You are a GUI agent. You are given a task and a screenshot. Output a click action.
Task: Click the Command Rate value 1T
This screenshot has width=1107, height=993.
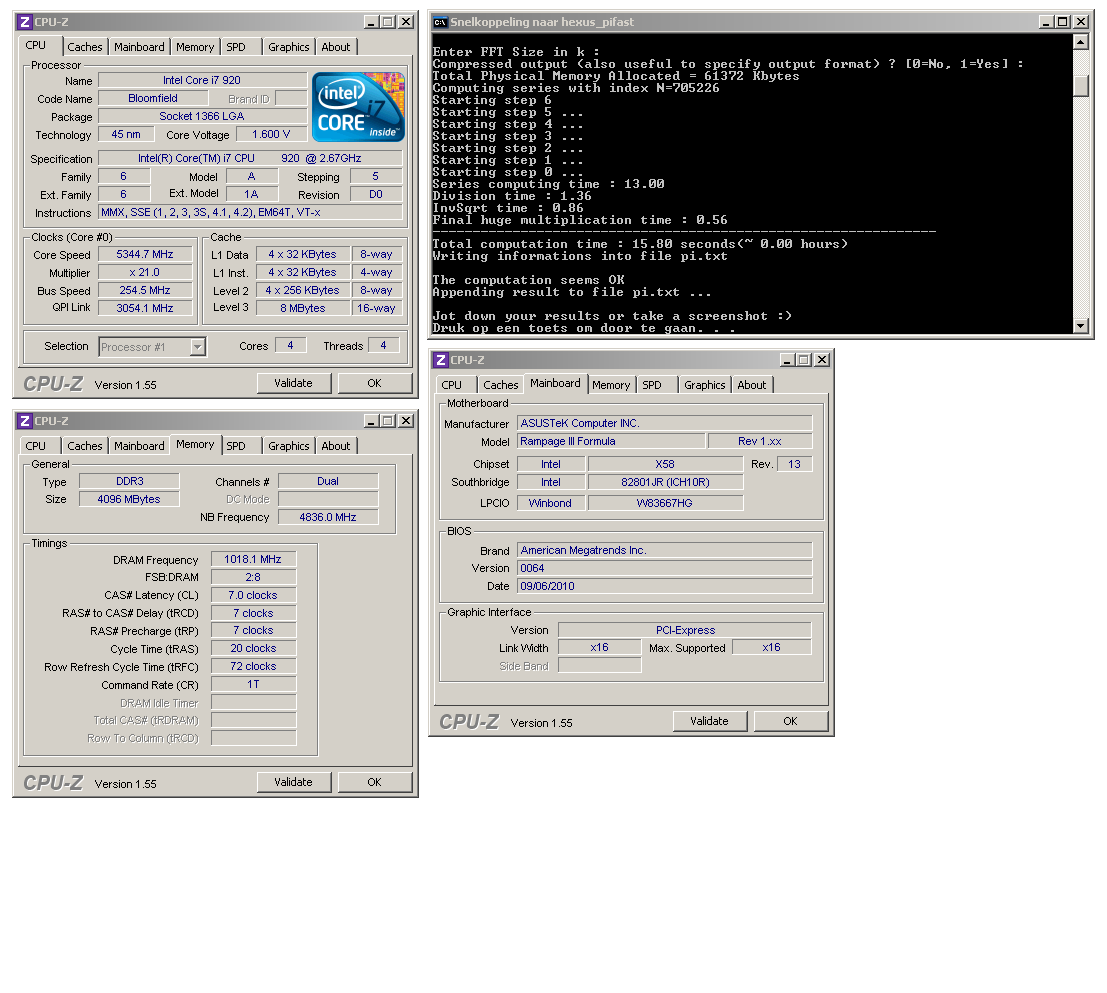[x=253, y=685]
